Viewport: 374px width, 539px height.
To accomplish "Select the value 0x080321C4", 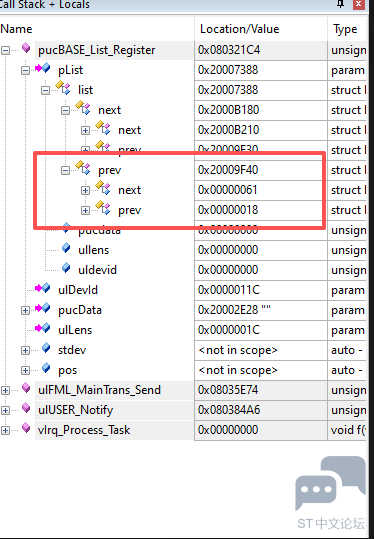I will [229, 51].
